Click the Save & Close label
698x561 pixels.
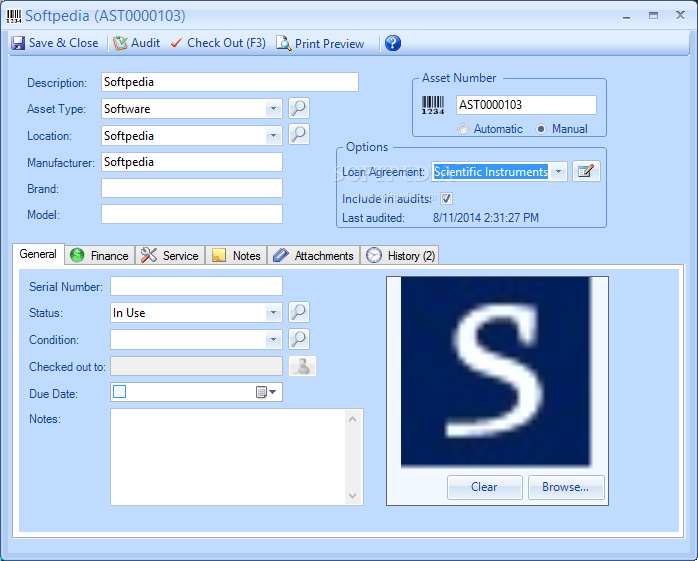[x=63, y=43]
